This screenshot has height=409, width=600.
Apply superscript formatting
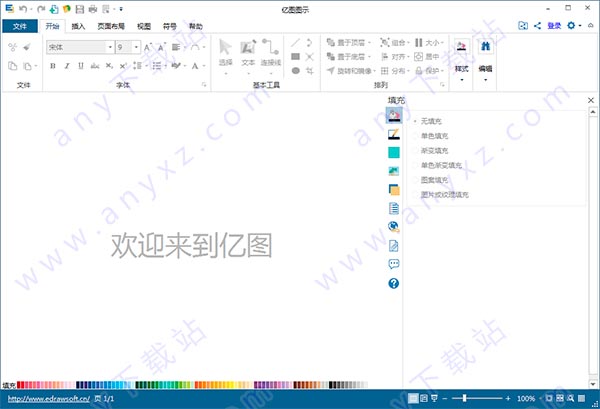[123, 66]
